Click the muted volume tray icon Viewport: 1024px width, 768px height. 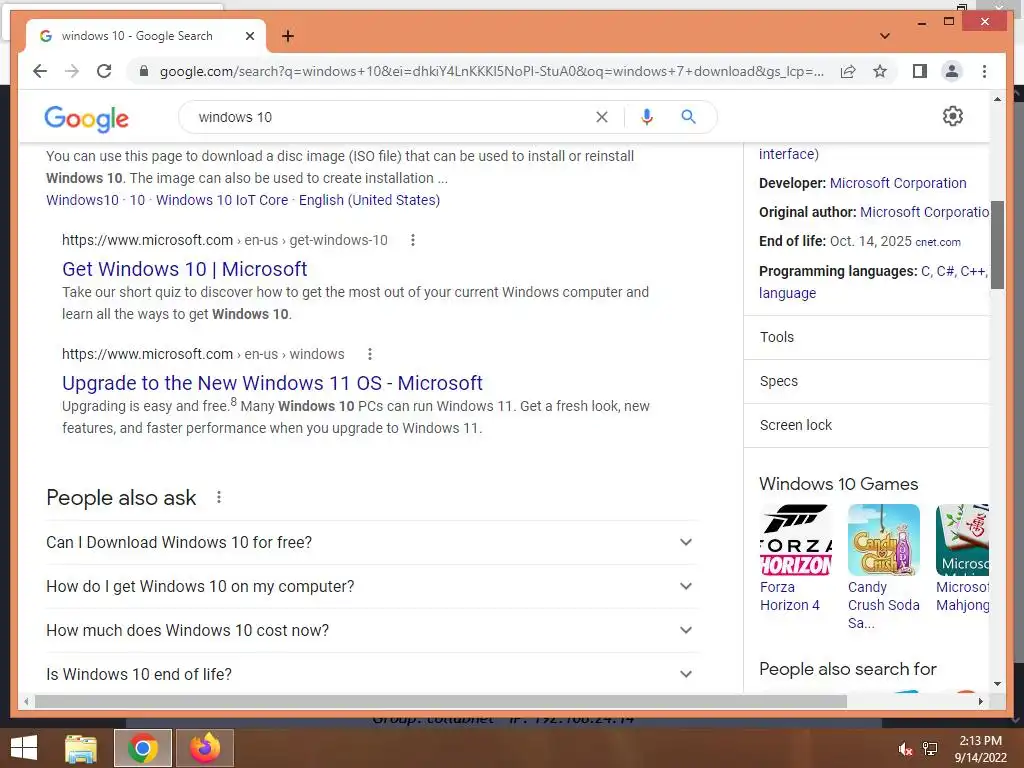(905, 749)
